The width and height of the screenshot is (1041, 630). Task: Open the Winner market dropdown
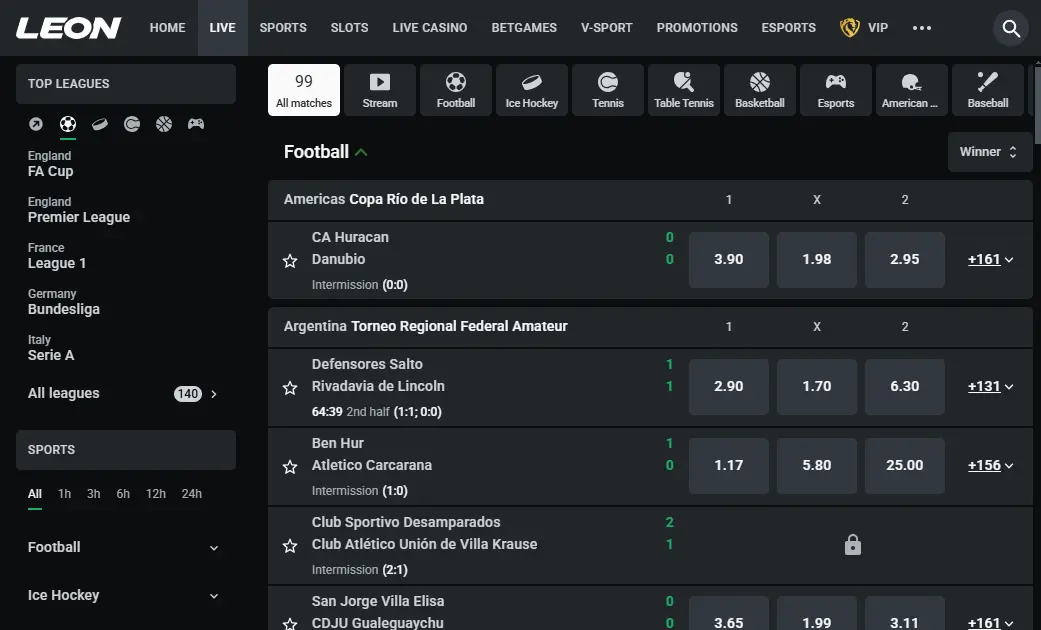click(989, 152)
